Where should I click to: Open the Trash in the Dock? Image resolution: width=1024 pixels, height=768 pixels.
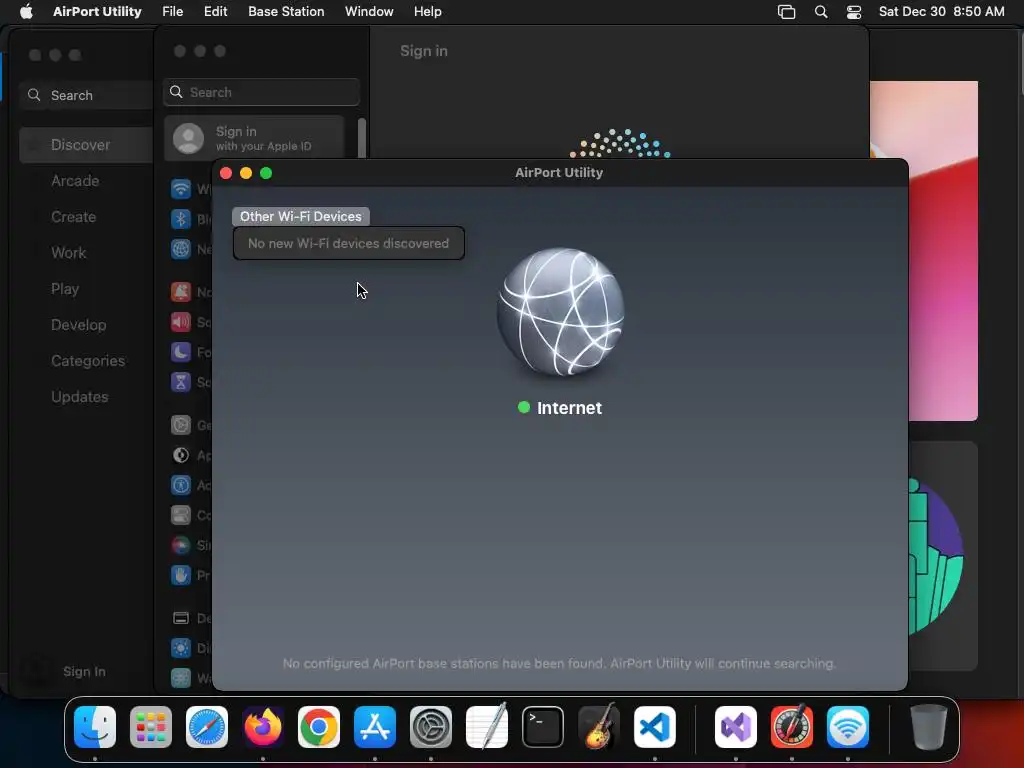pos(929,727)
